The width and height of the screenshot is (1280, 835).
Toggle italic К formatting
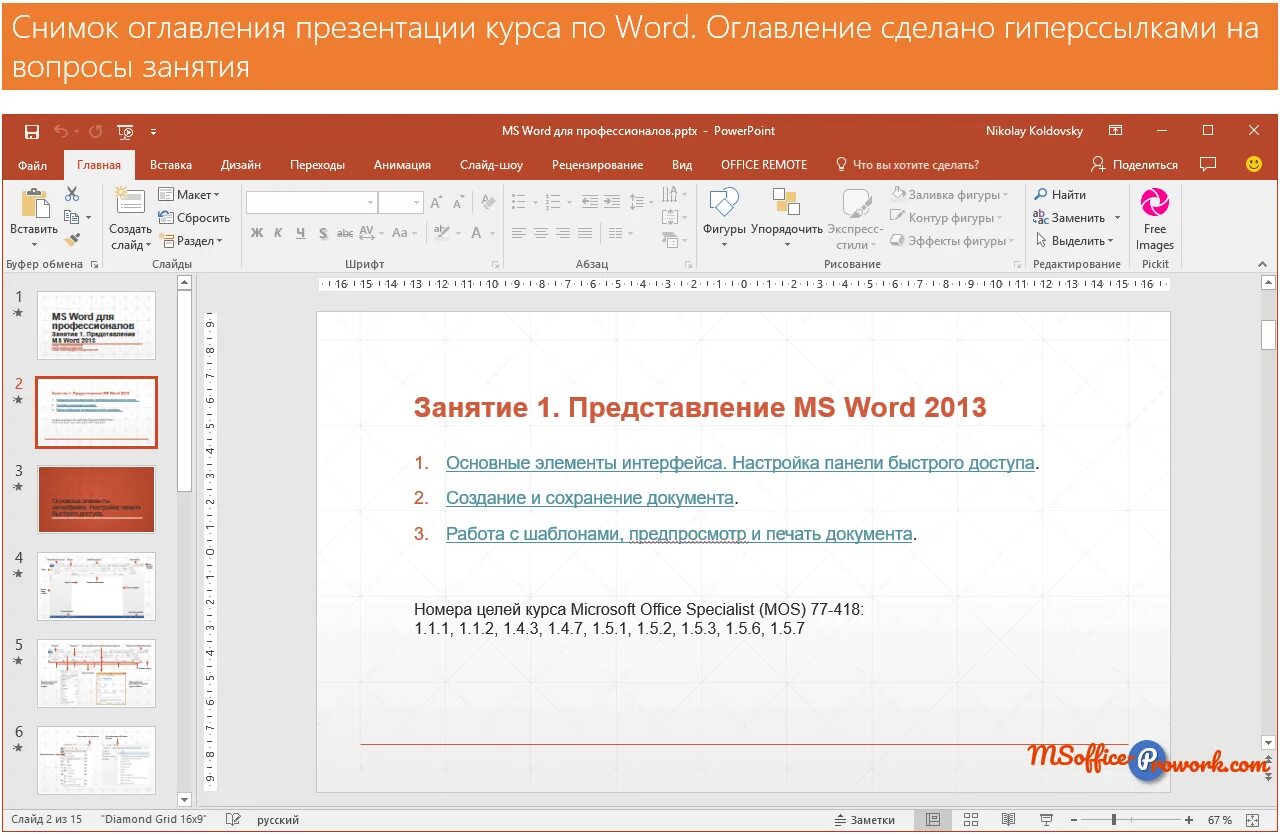click(278, 233)
